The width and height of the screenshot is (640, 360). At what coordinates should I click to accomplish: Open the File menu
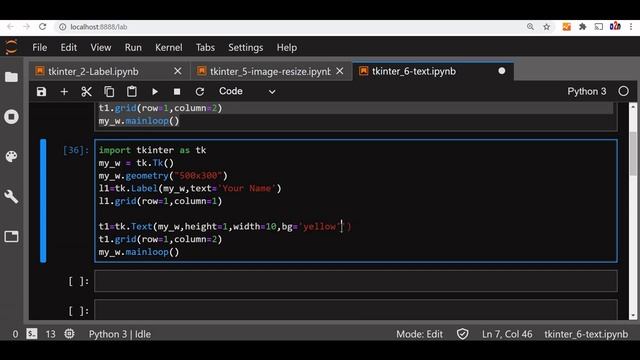coord(40,47)
